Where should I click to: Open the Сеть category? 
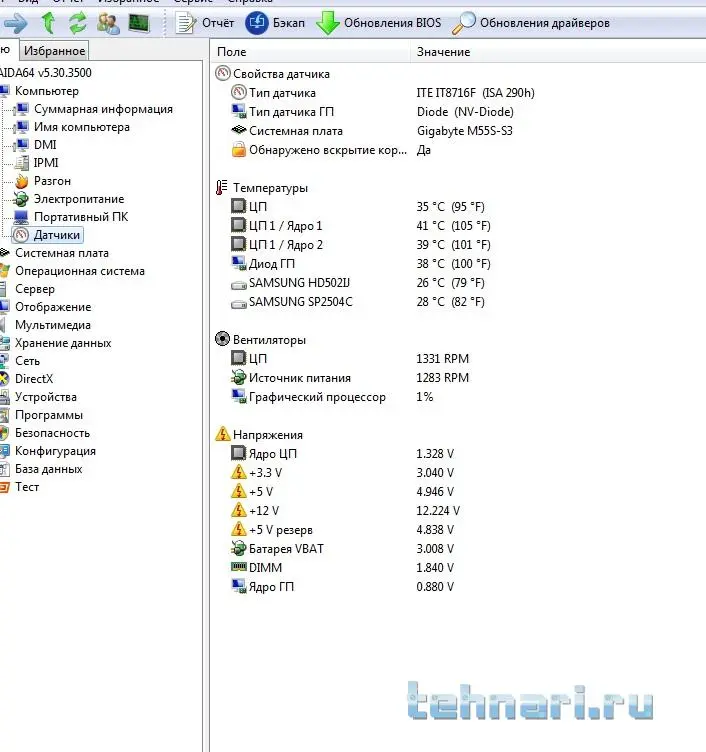[x=27, y=361]
